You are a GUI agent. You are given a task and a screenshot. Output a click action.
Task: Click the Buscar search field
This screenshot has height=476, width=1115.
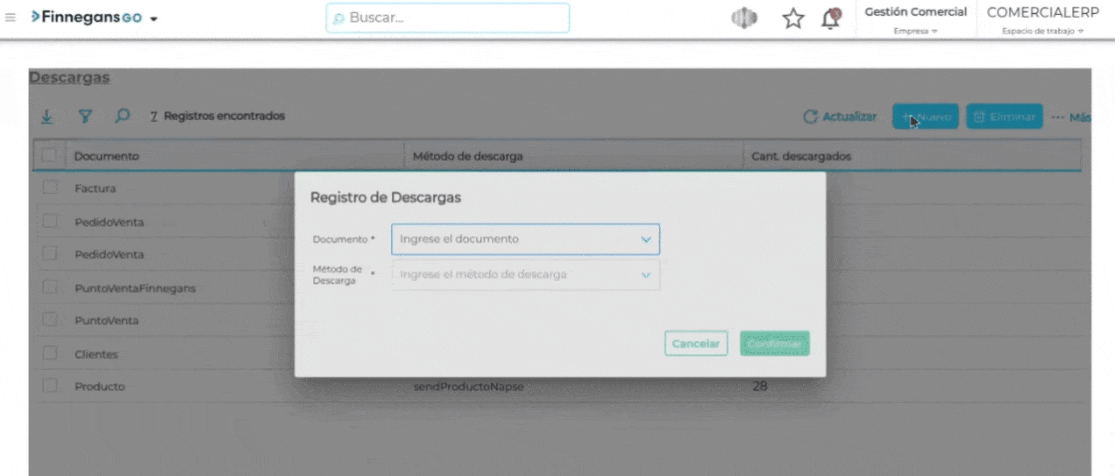(x=447, y=18)
